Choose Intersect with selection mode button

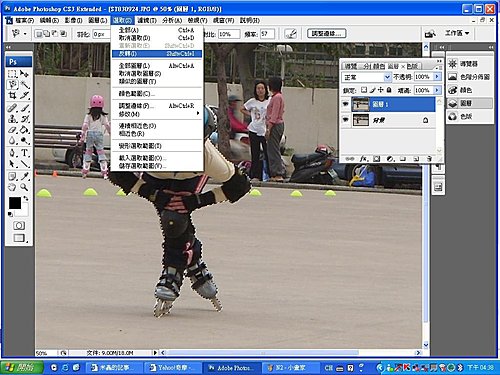pos(63,34)
